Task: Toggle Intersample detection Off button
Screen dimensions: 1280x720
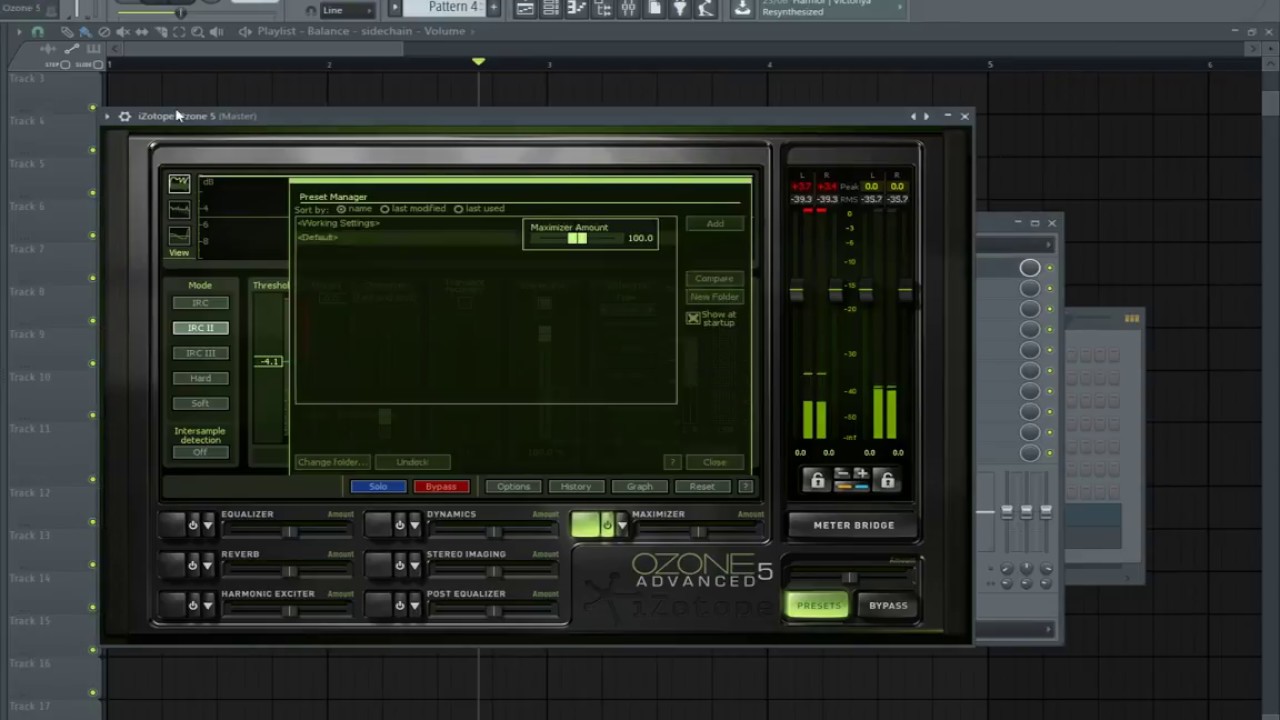Action: point(200,452)
